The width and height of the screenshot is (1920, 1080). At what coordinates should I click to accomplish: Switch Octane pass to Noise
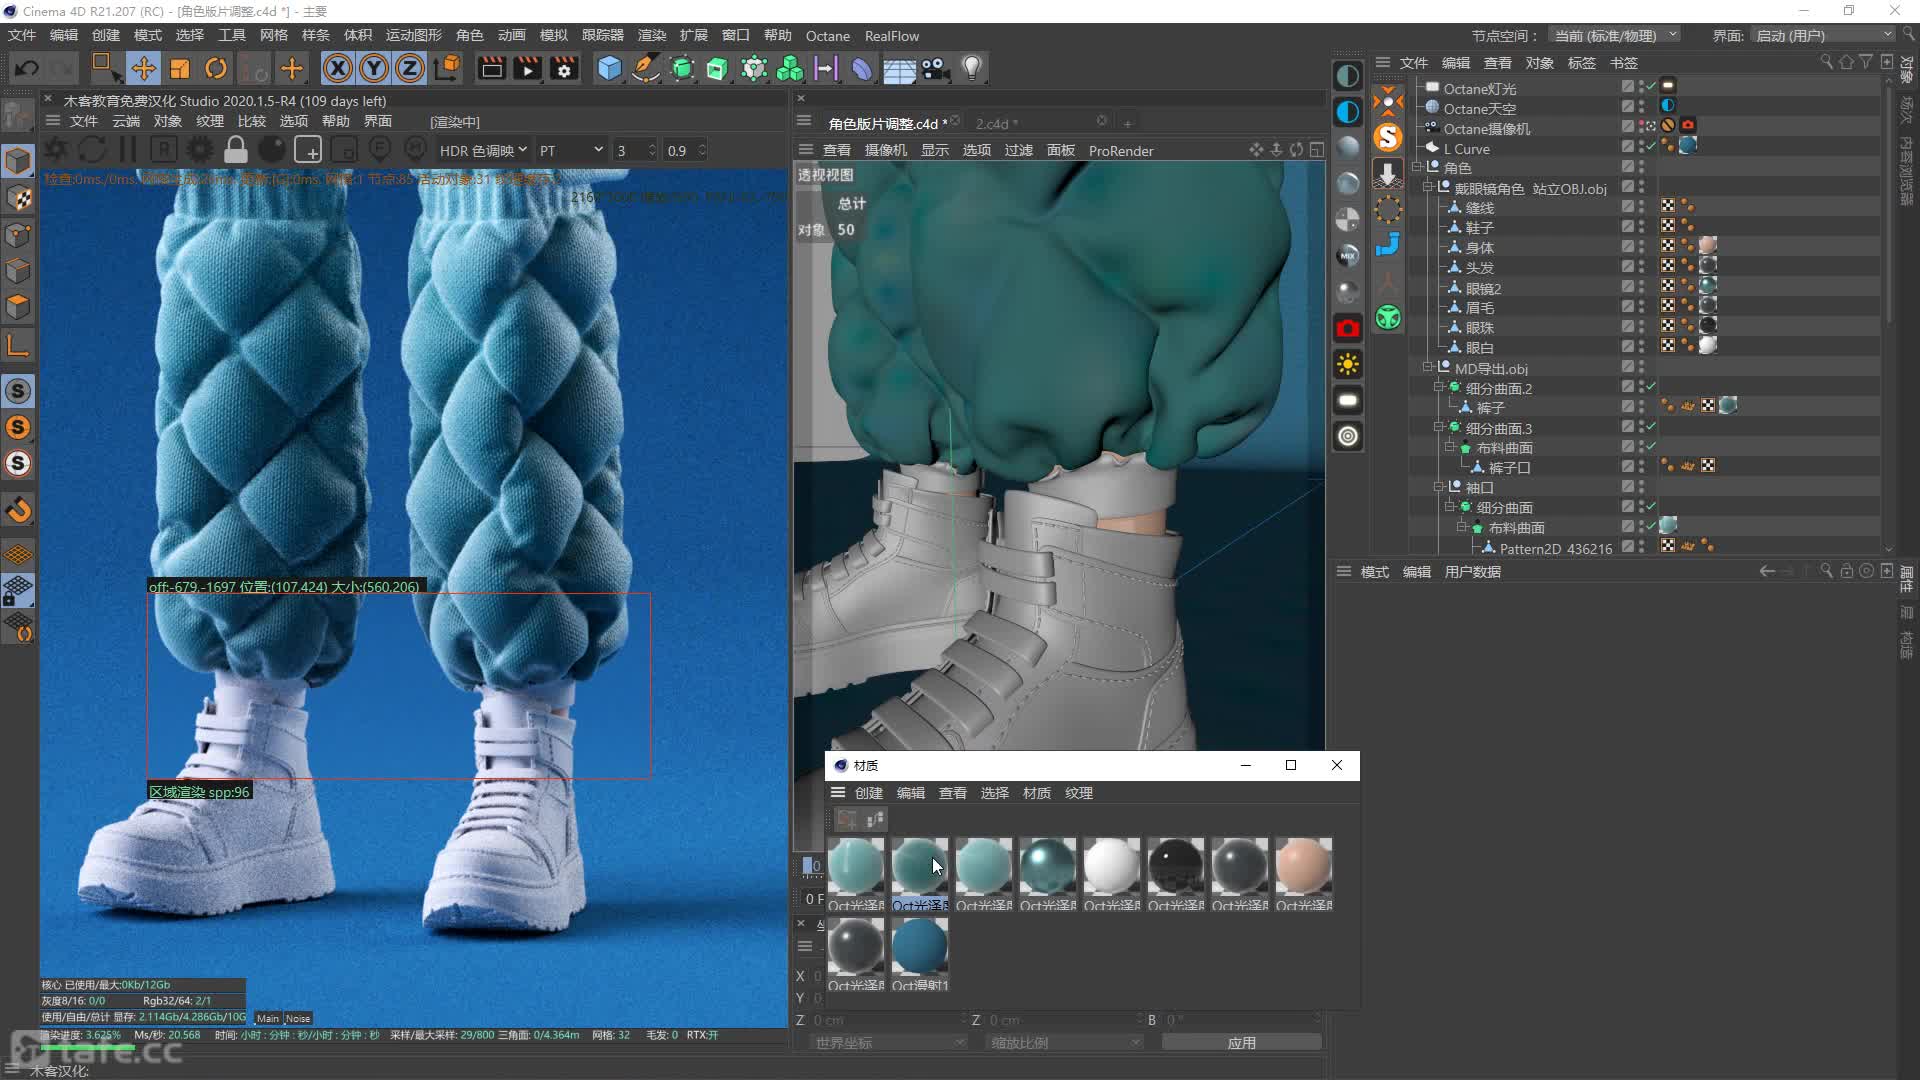tap(298, 1018)
